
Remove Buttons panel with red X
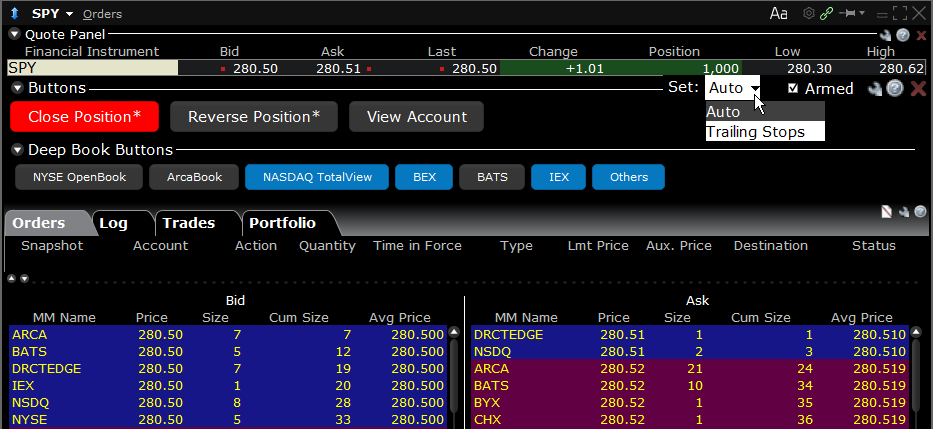pos(918,89)
